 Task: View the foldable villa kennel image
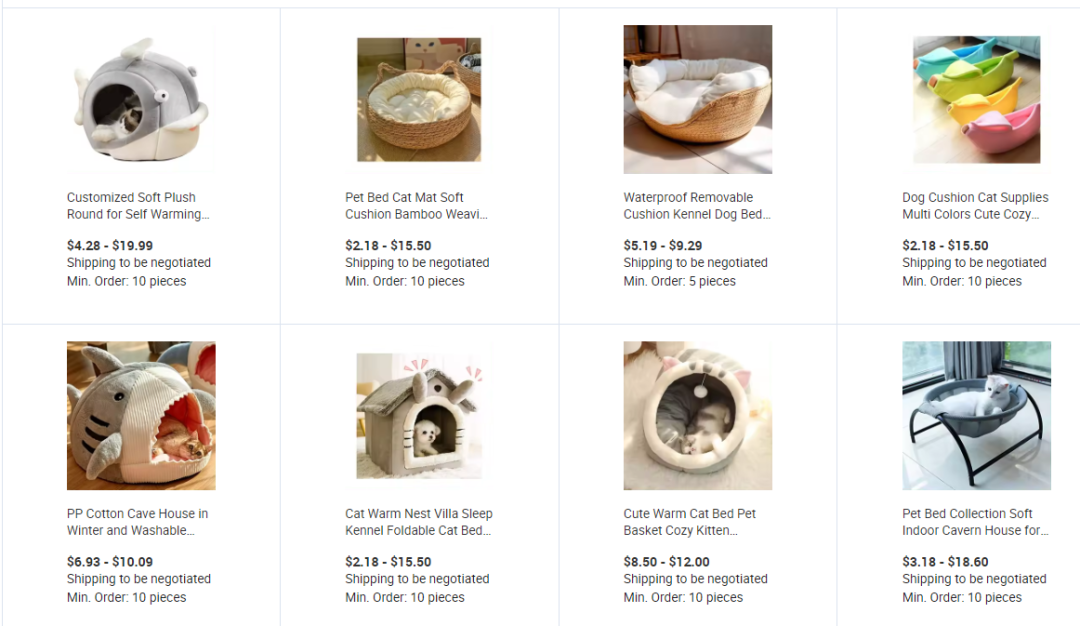tap(419, 415)
